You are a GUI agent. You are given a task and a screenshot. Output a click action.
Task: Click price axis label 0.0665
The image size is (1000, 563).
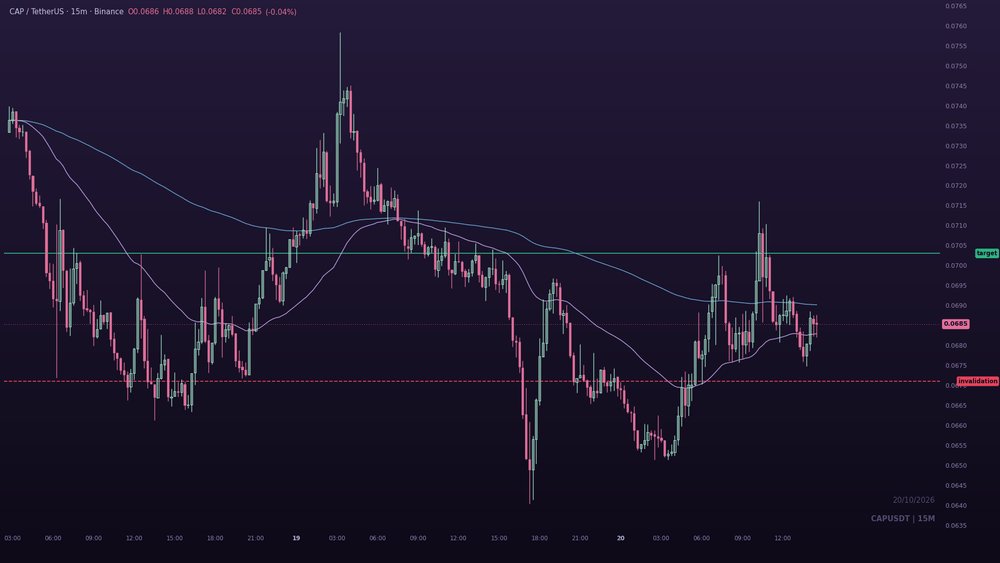pyautogui.click(x=956, y=406)
